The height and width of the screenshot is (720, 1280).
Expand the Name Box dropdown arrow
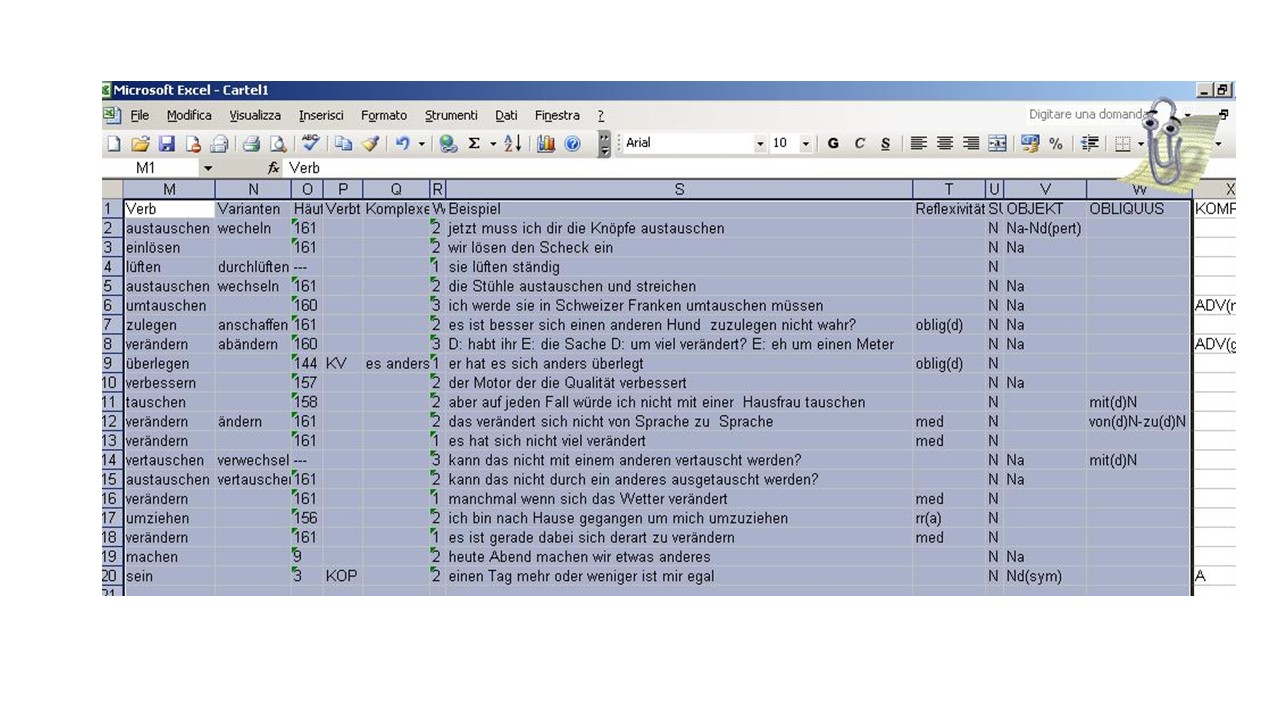coord(208,169)
